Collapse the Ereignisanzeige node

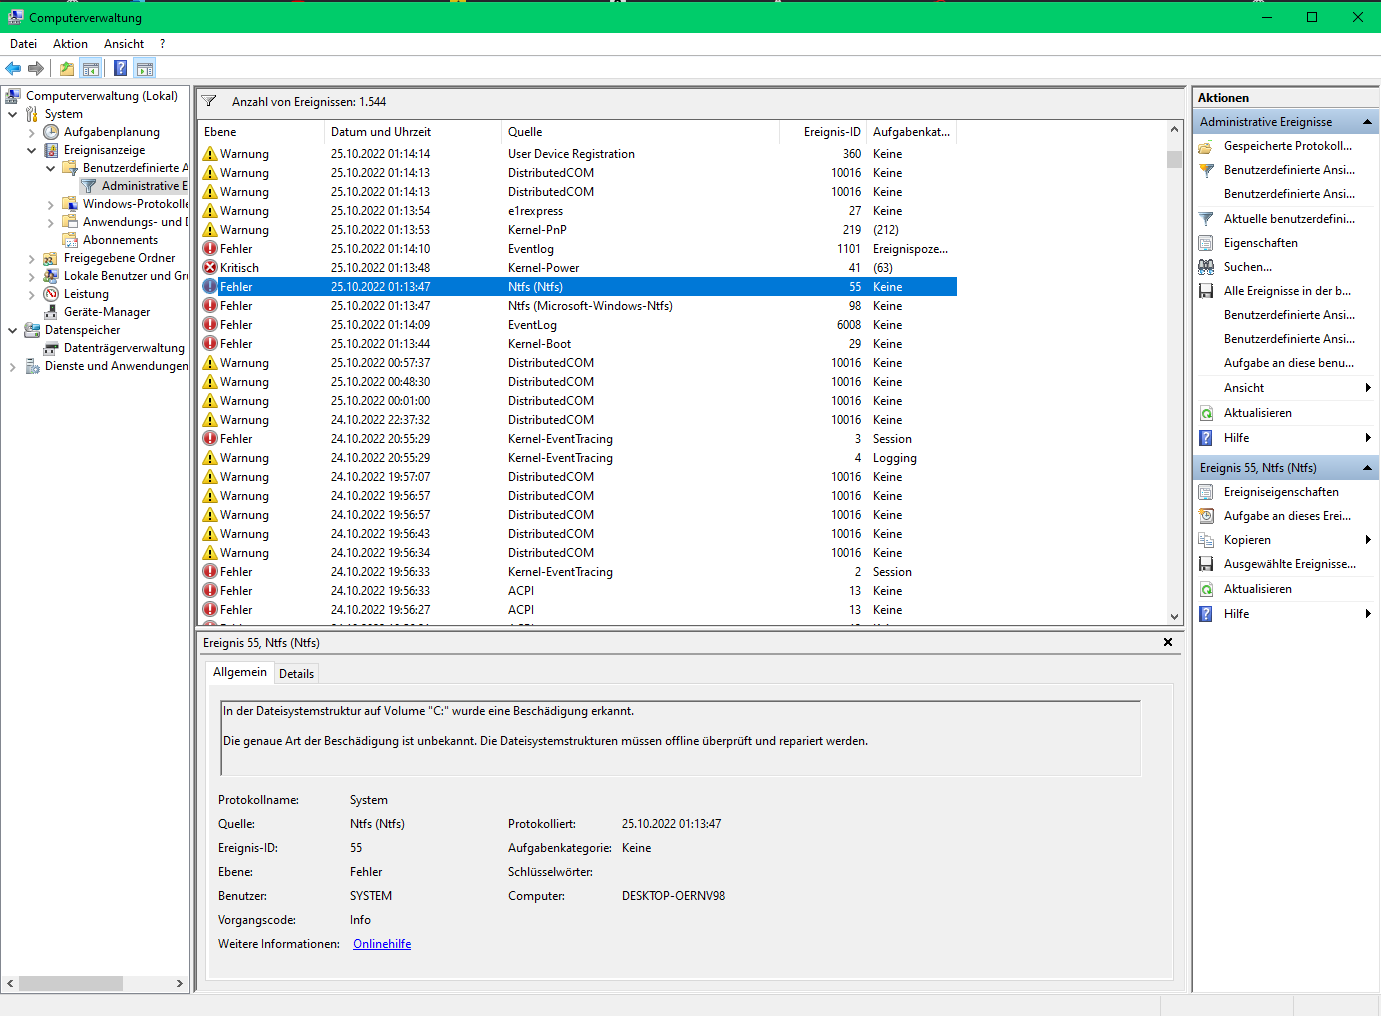point(32,150)
